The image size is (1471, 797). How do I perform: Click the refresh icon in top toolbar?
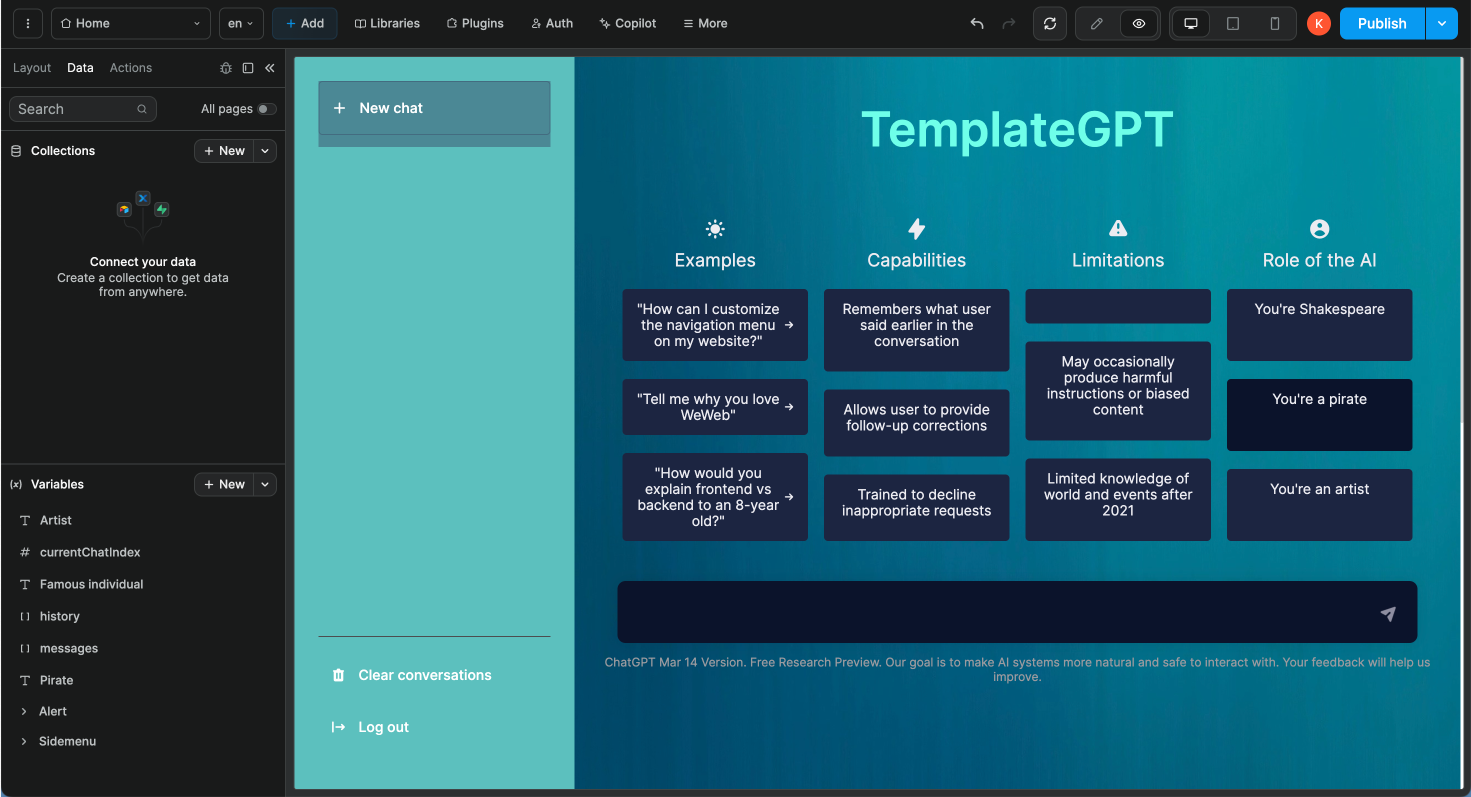coord(1049,24)
